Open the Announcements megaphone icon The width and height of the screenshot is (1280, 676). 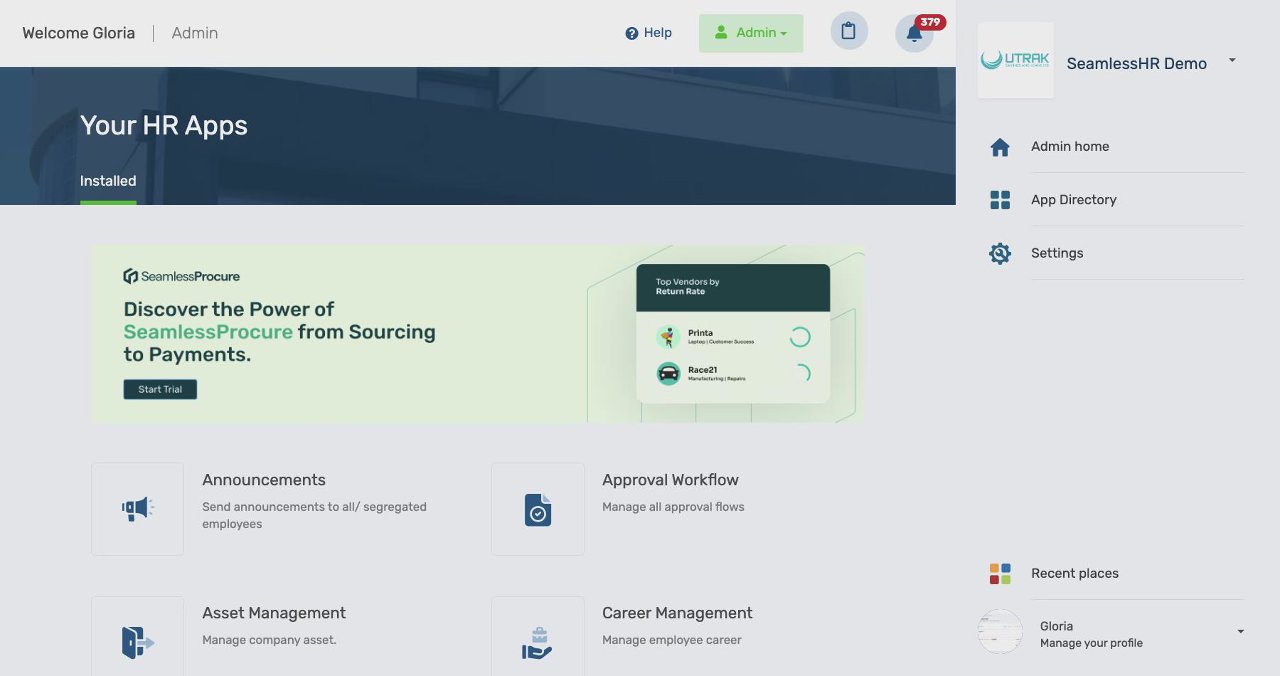pyautogui.click(x=137, y=509)
